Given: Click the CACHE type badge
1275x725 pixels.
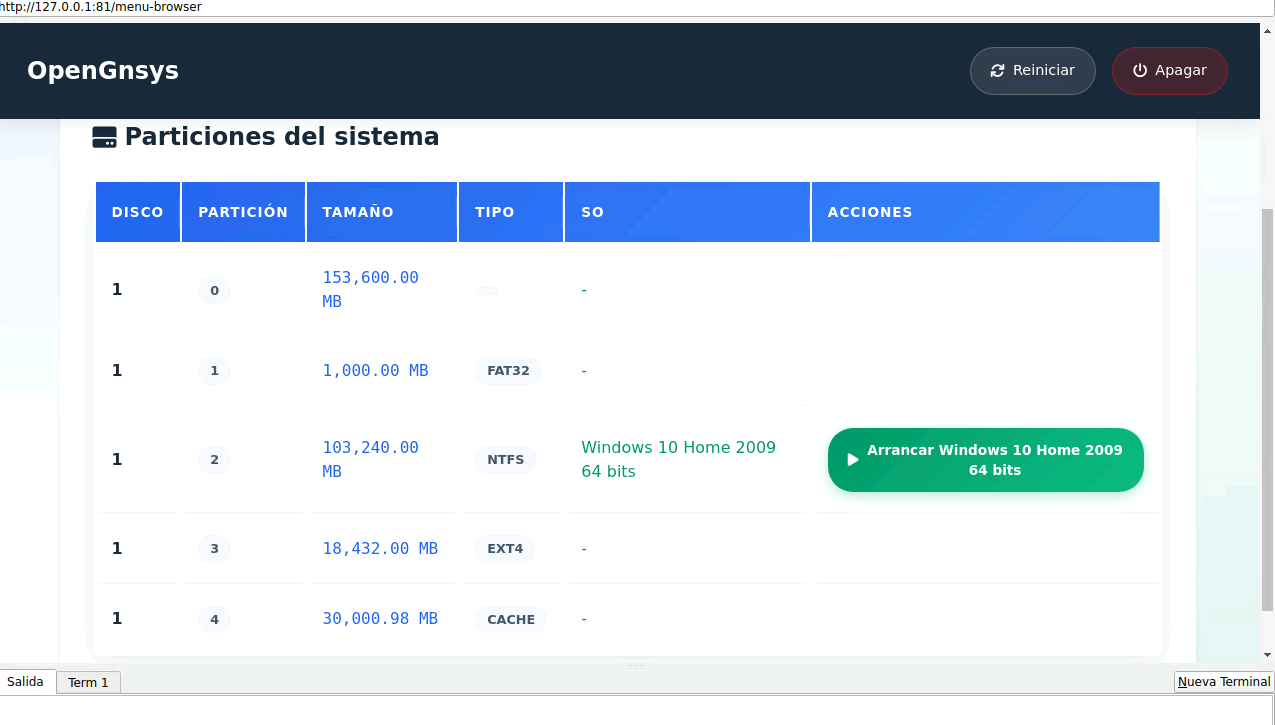Looking at the screenshot, I should [511, 619].
